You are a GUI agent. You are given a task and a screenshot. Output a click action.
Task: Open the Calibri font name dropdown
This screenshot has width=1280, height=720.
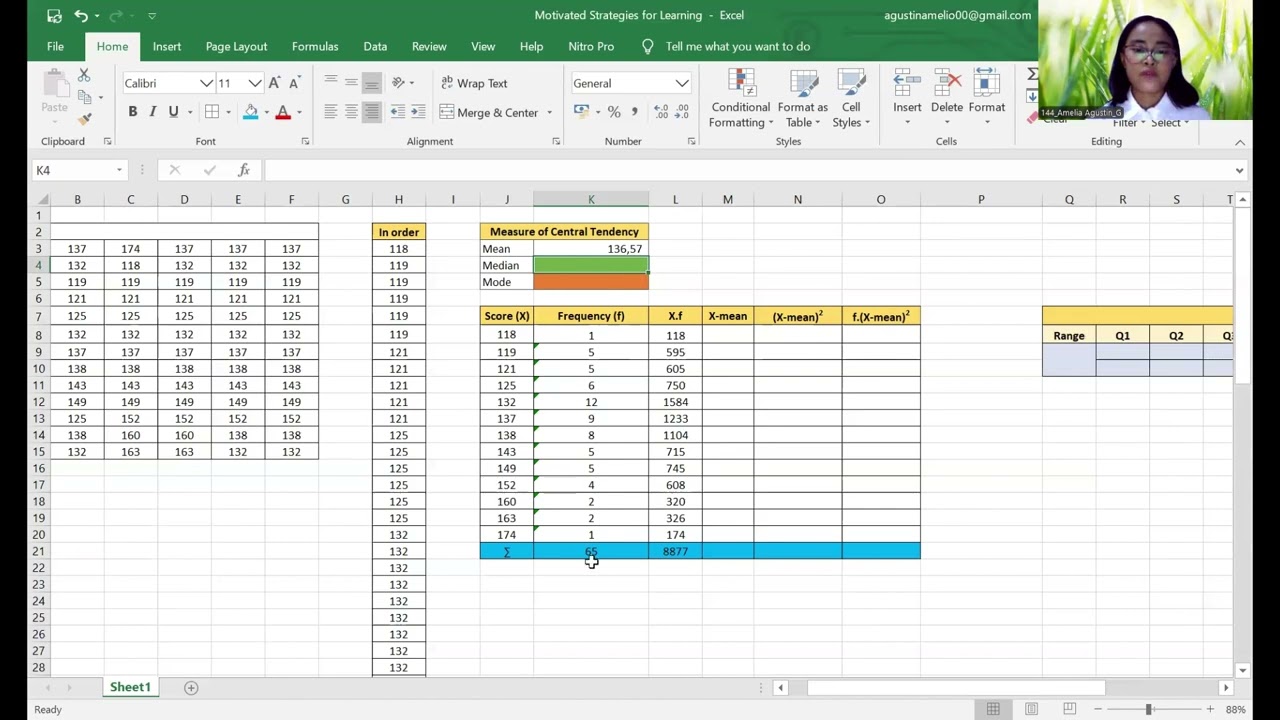tap(206, 83)
